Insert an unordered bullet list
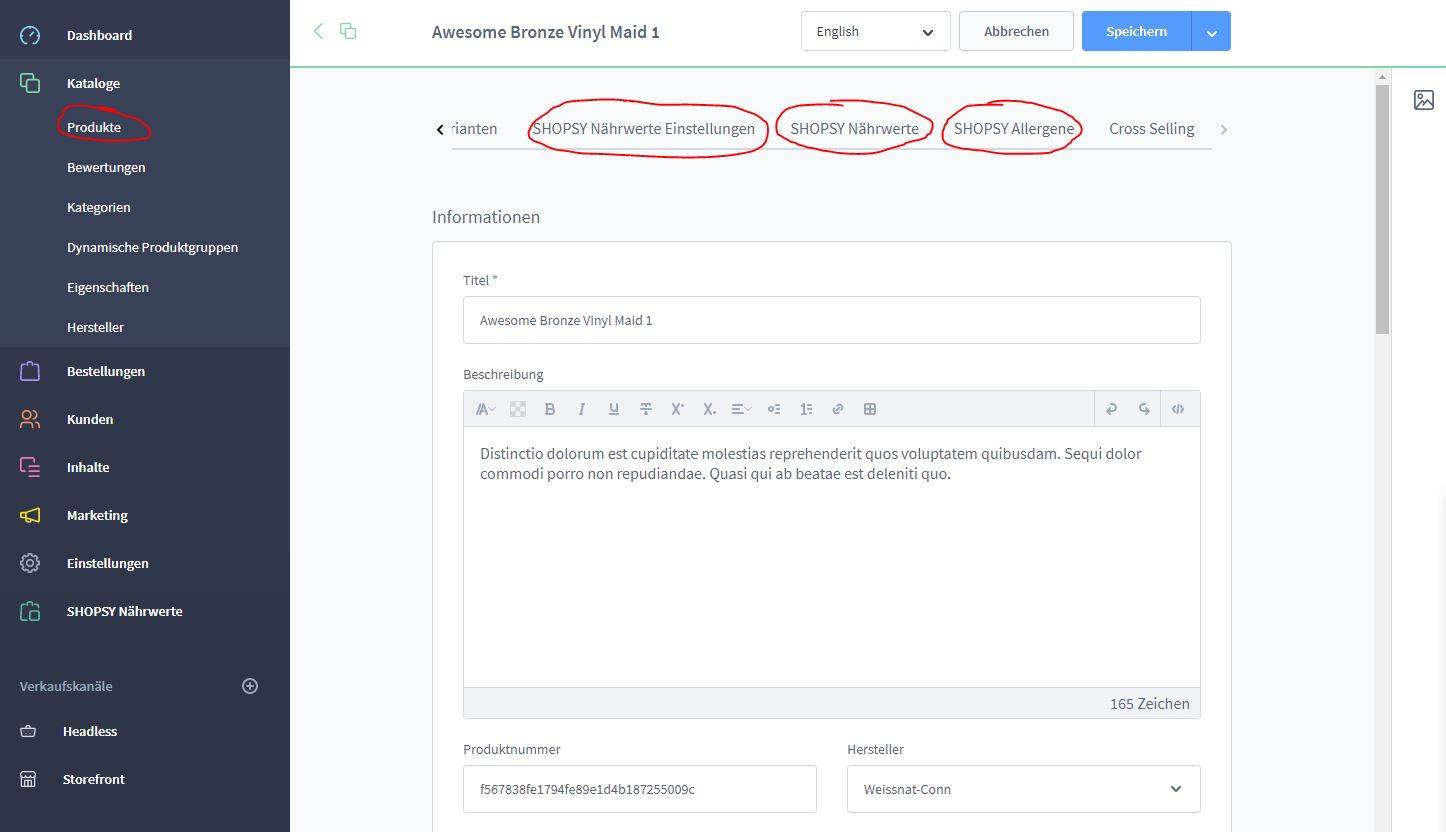 (774, 409)
